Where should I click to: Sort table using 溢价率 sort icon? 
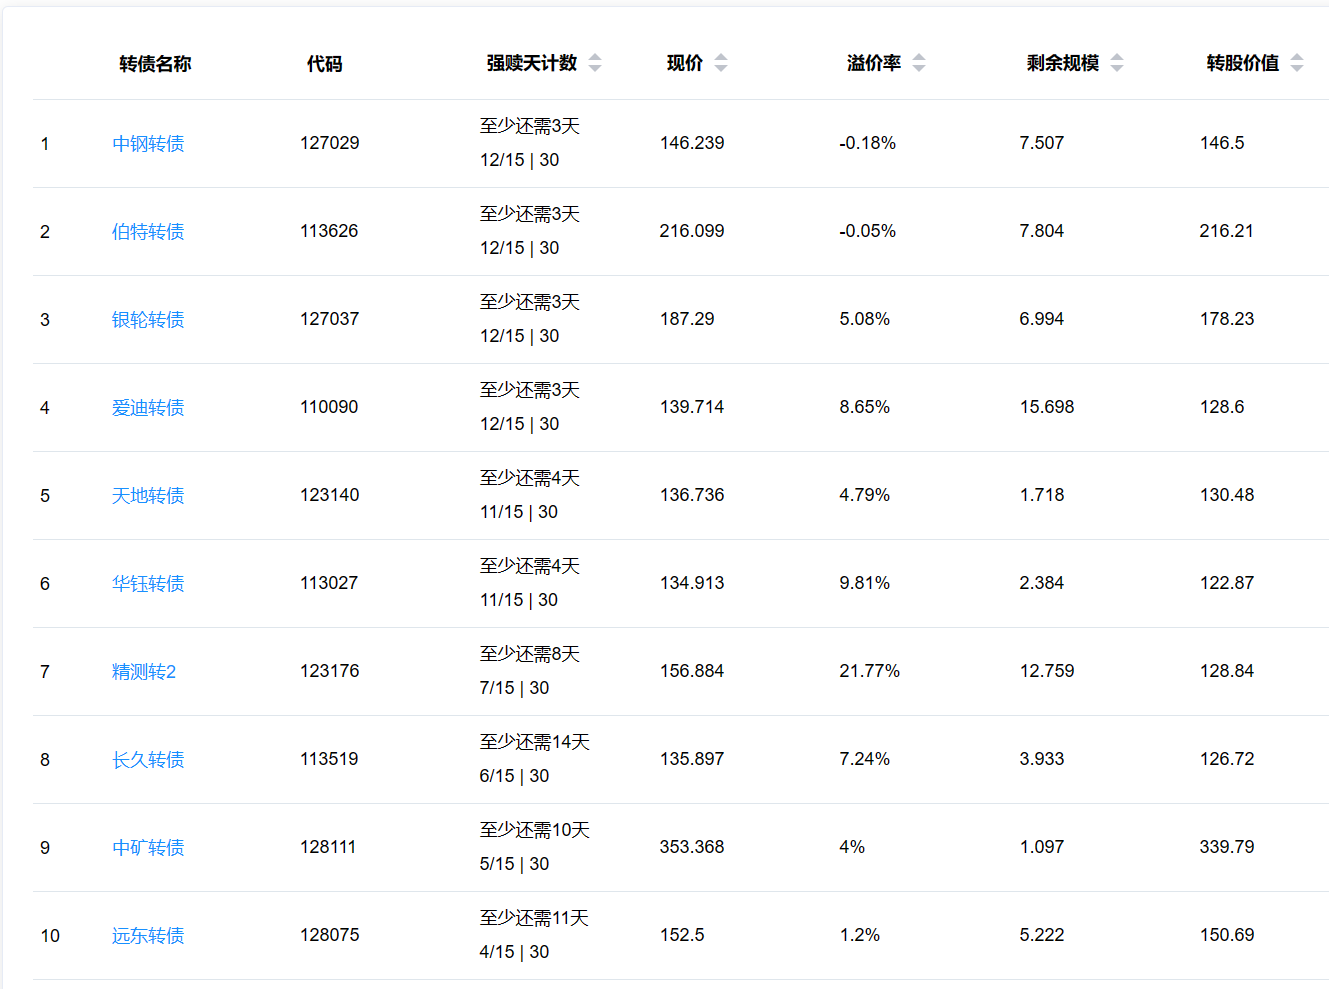[919, 63]
